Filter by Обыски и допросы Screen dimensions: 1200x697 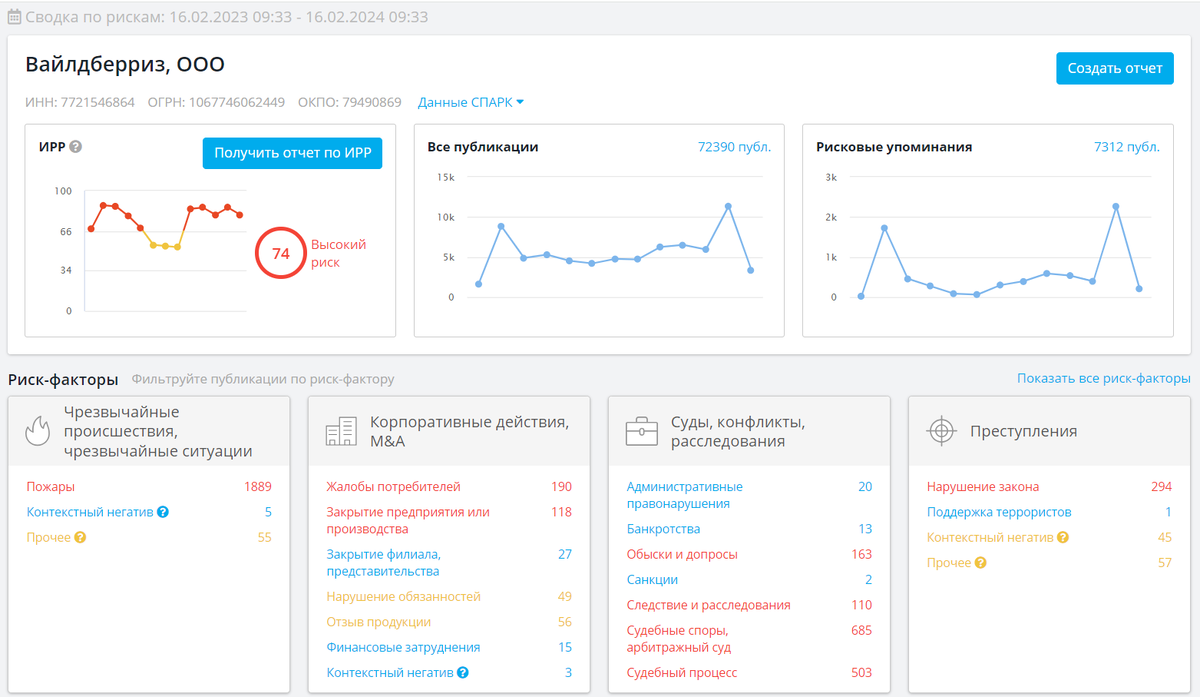(682, 554)
